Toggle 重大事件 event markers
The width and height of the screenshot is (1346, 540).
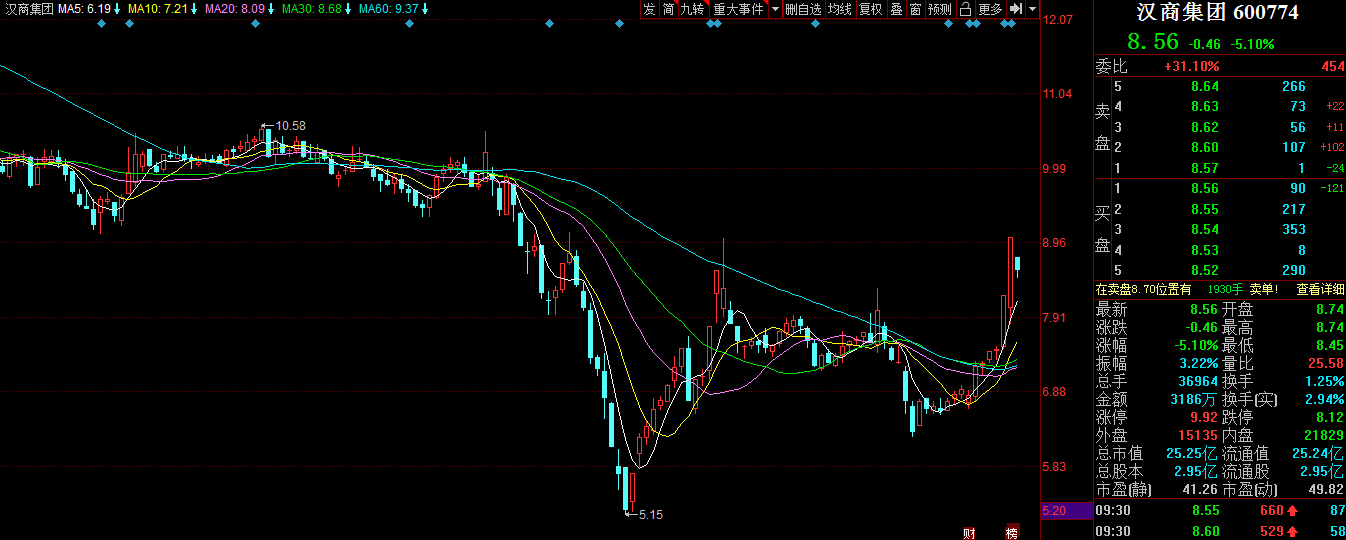[738, 9]
